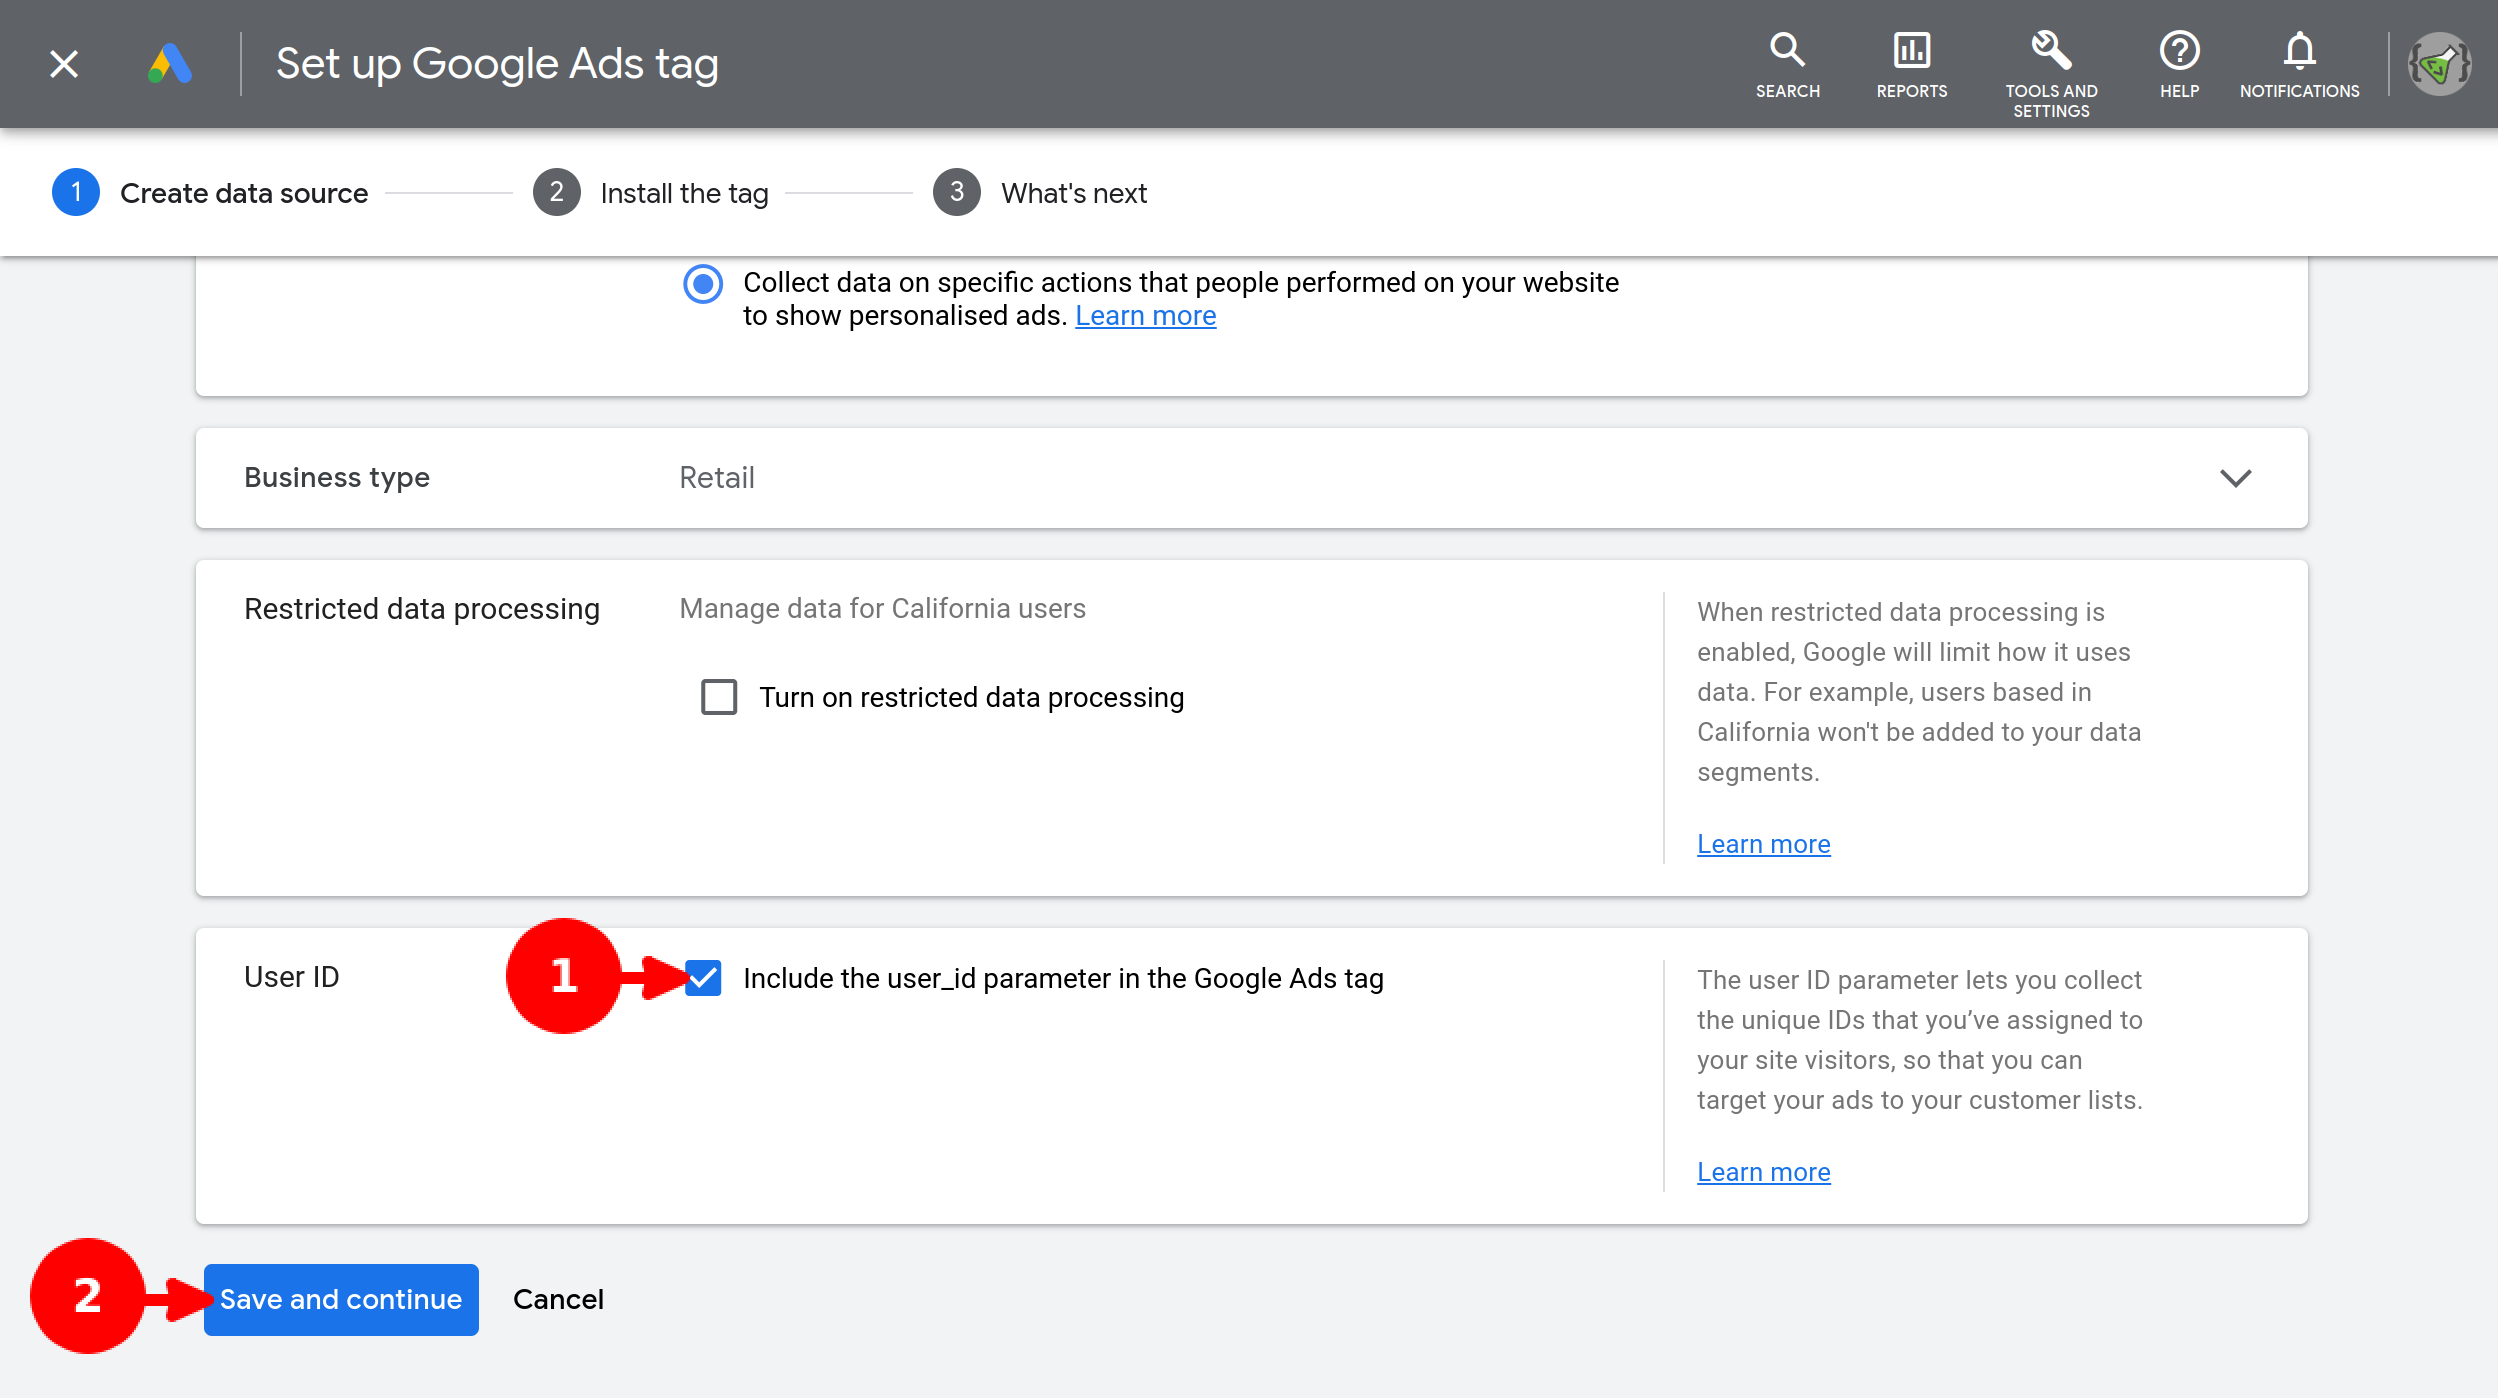The image size is (2498, 1398).
Task: Open the Notifications bell icon
Action: click(x=2299, y=50)
